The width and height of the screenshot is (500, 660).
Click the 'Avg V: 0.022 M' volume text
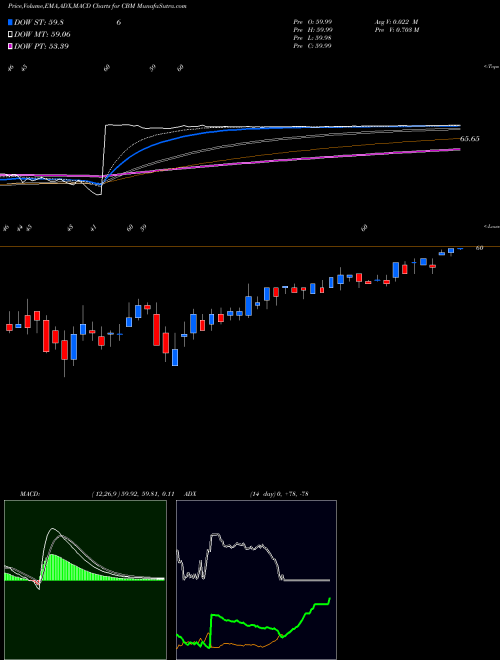[396, 21]
